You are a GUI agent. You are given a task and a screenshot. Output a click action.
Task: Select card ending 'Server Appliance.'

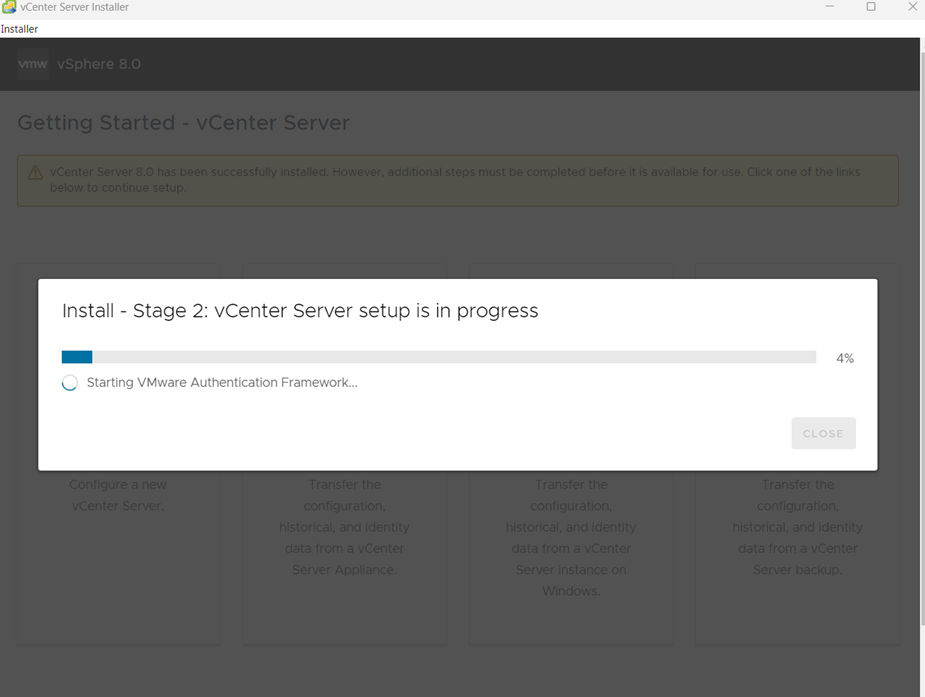(x=345, y=453)
